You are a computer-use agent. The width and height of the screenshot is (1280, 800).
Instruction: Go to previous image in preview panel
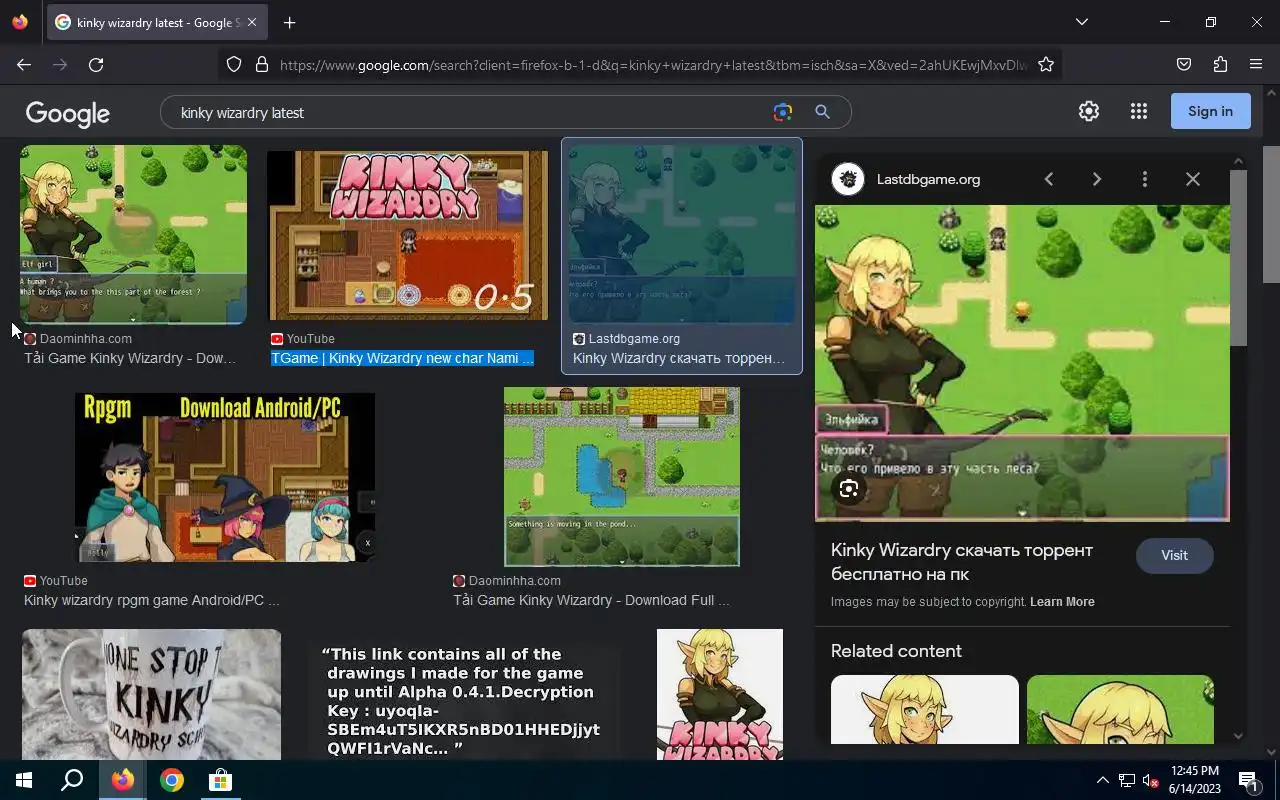[x=1048, y=179]
